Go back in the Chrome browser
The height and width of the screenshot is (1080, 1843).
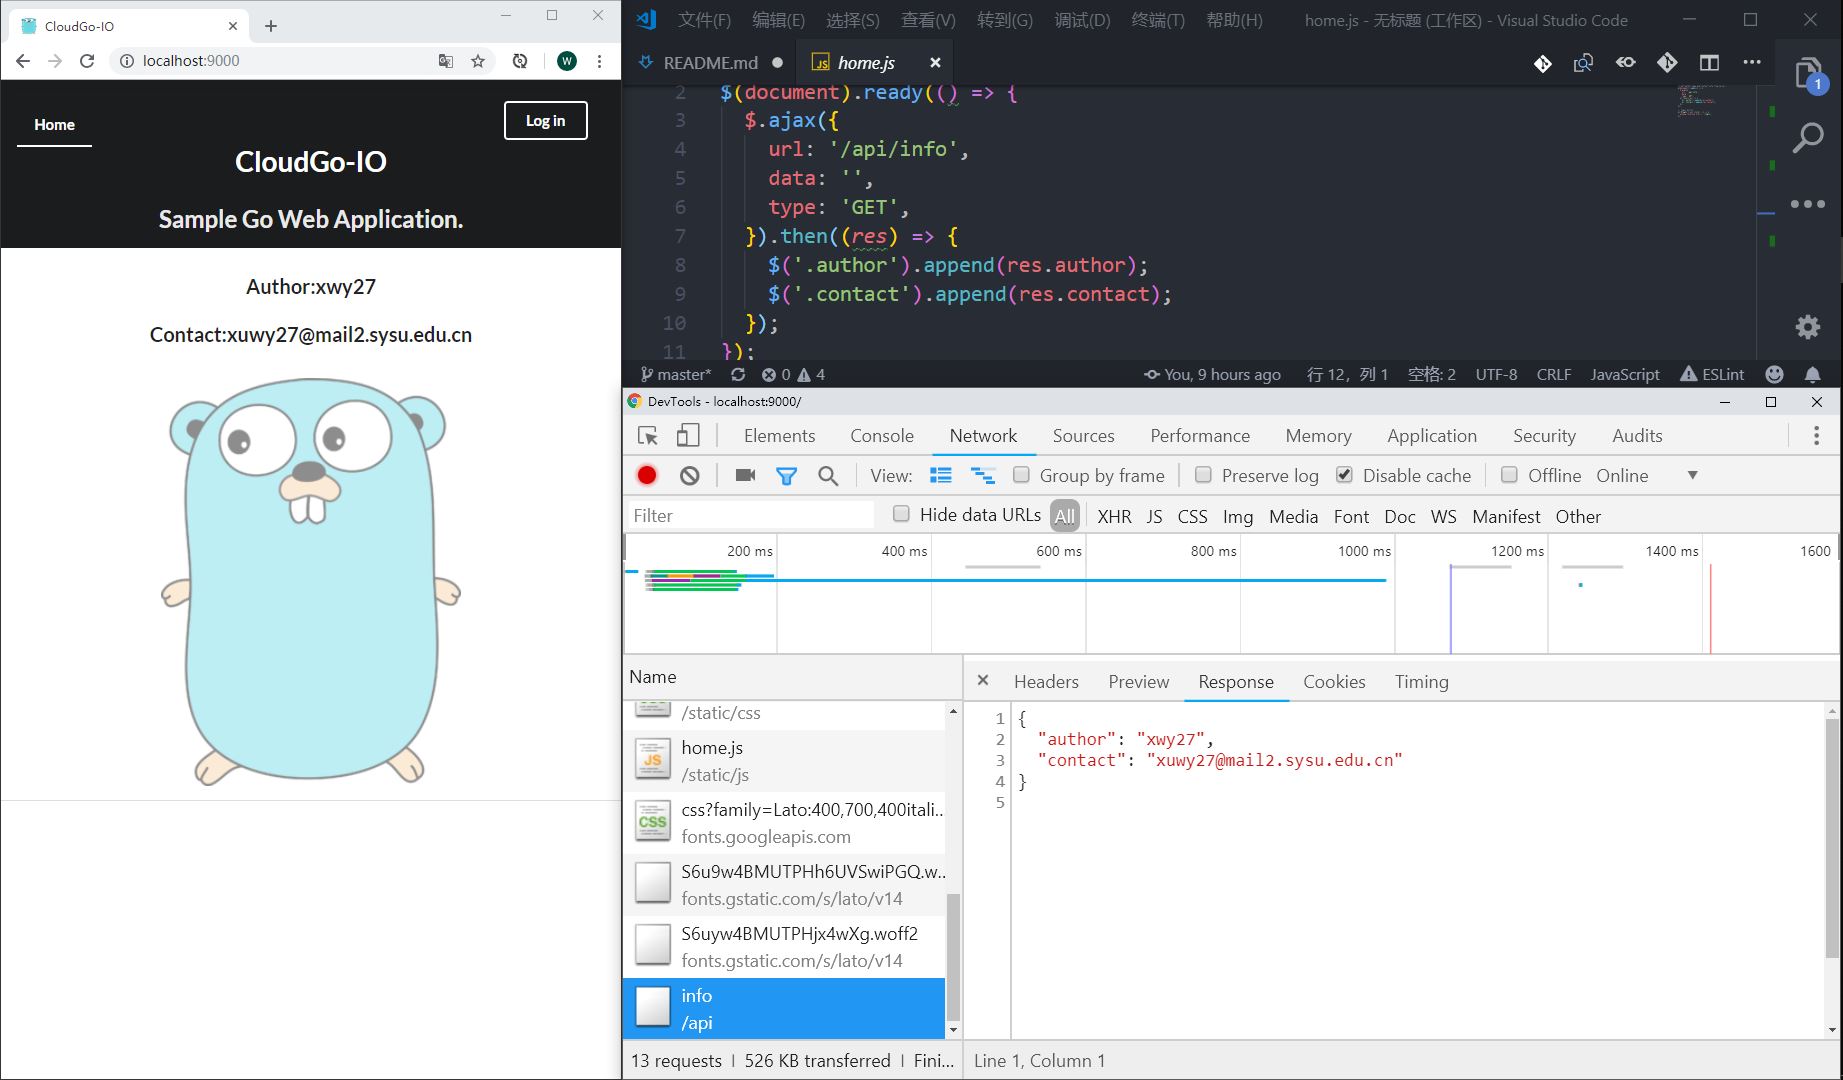pos(23,61)
